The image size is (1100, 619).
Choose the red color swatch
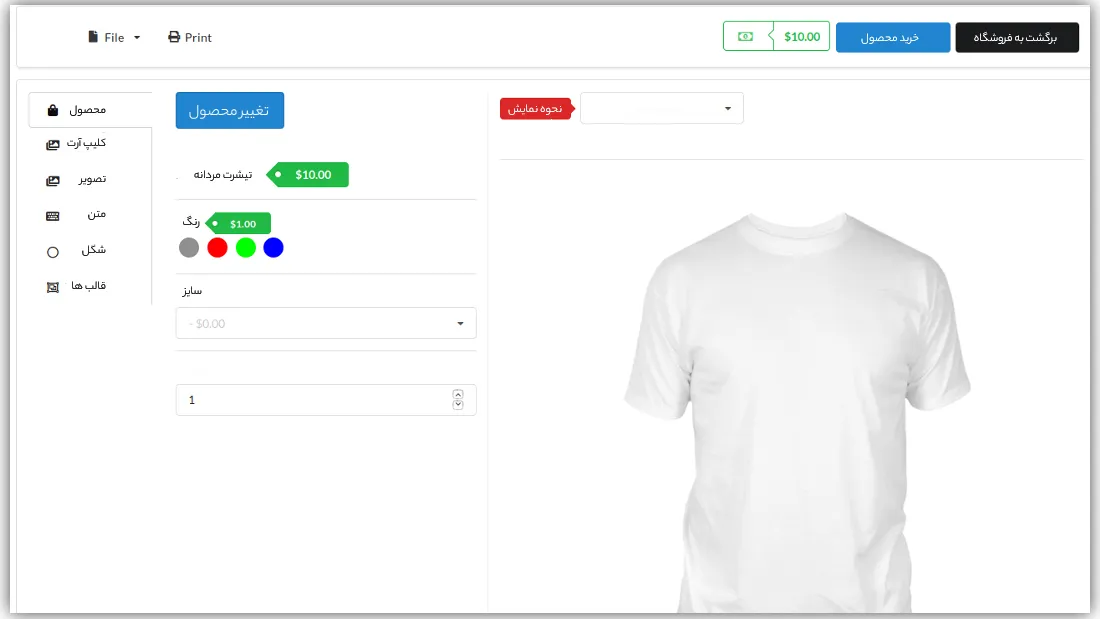pyautogui.click(x=217, y=247)
